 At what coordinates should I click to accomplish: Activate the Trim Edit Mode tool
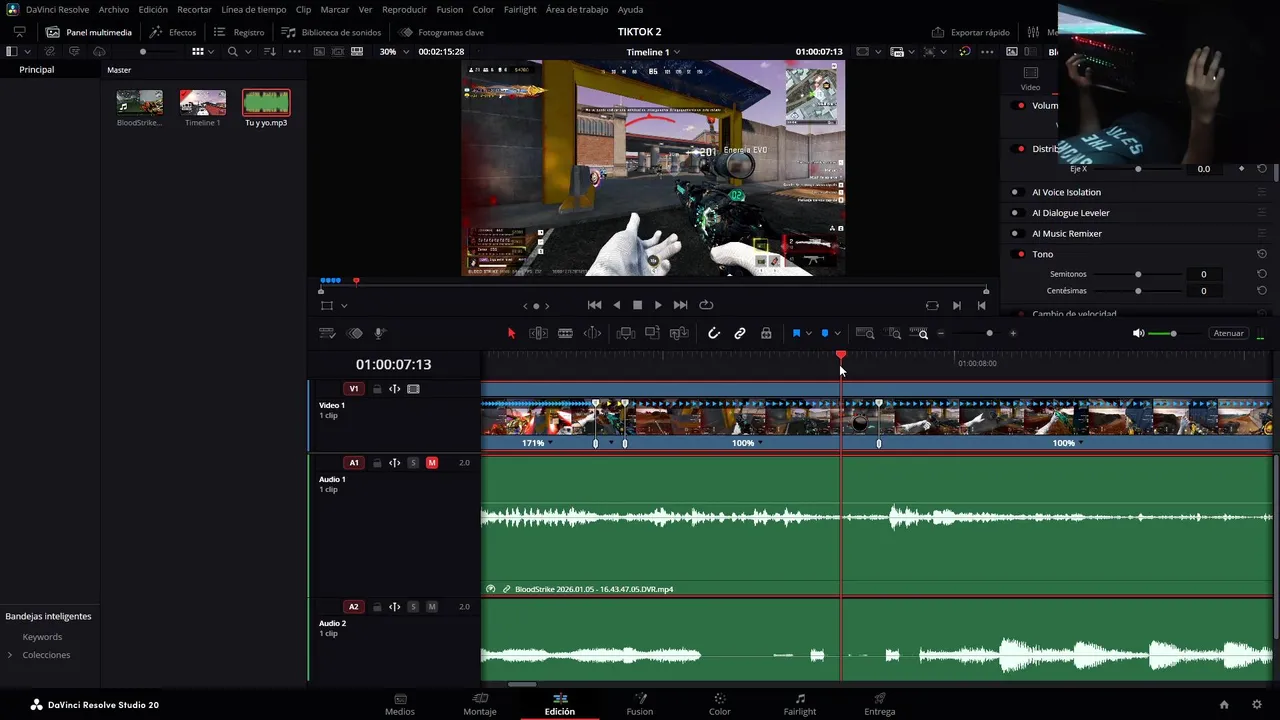[538, 333]
